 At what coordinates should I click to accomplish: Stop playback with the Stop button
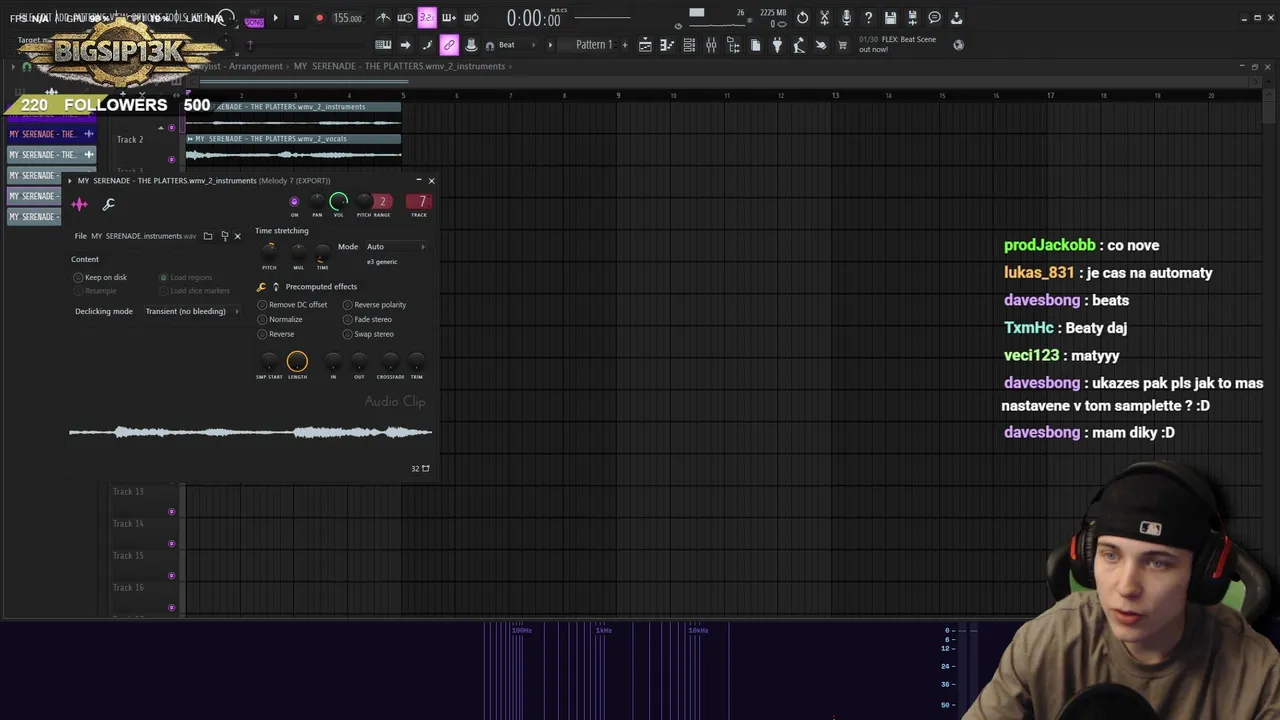click(x=296, y=18)
